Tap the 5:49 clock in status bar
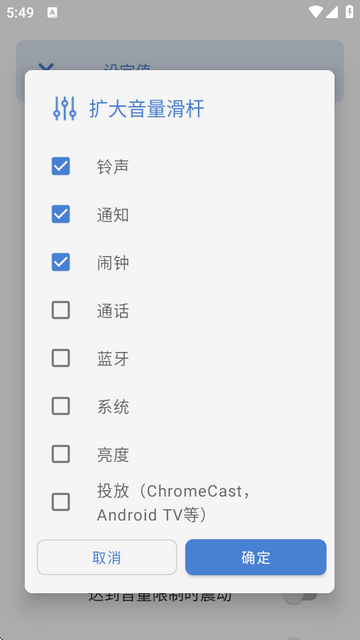Viewport: 360px width, 640px height. click(x=20, y=13)
